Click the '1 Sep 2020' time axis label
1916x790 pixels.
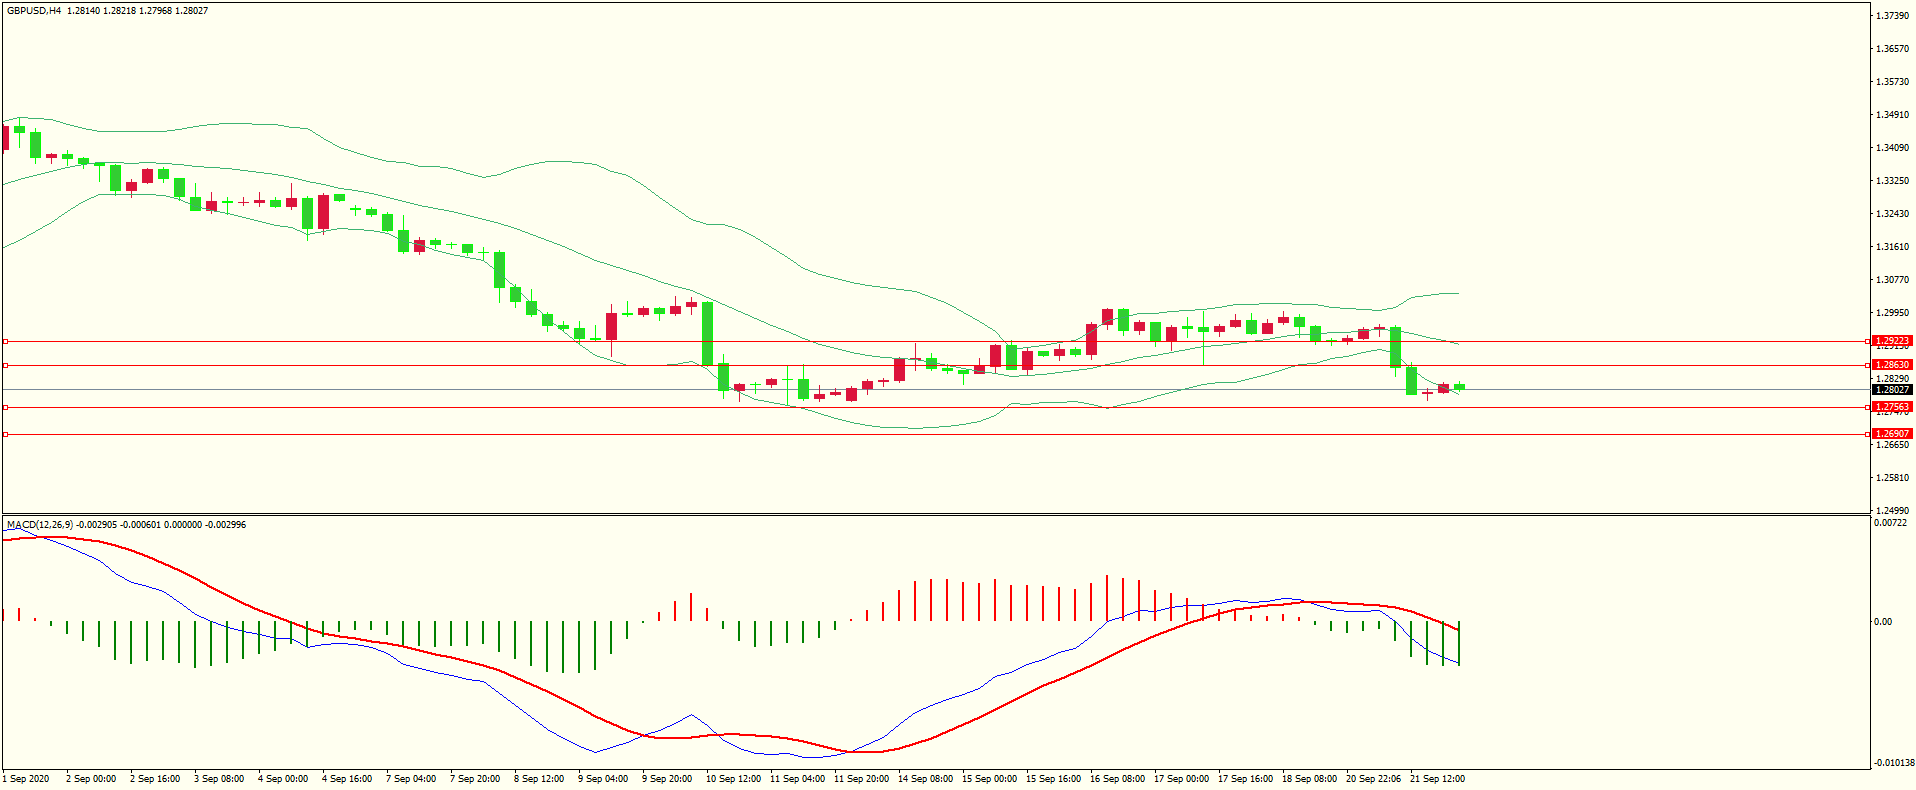pos(26,779)
